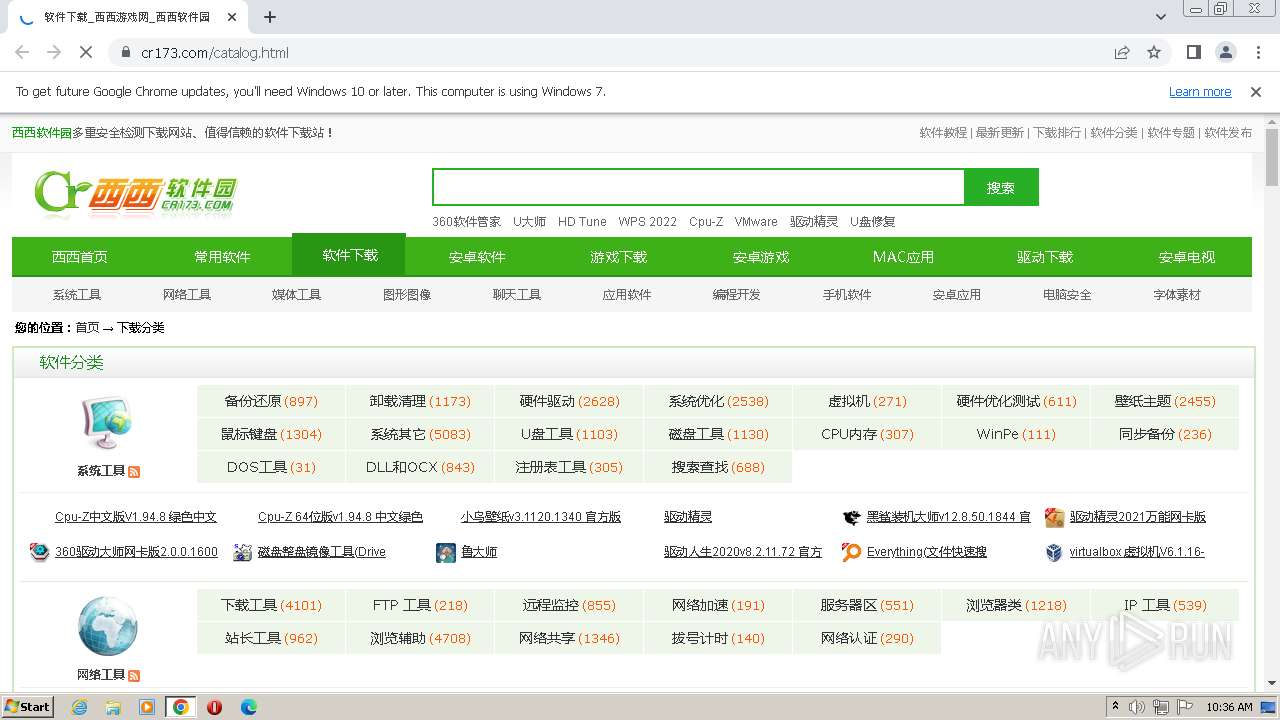Launch Internet Explorer from taskbar
Image resolution: width=1280 pixels, height=720 pixels.
[79, 707]
